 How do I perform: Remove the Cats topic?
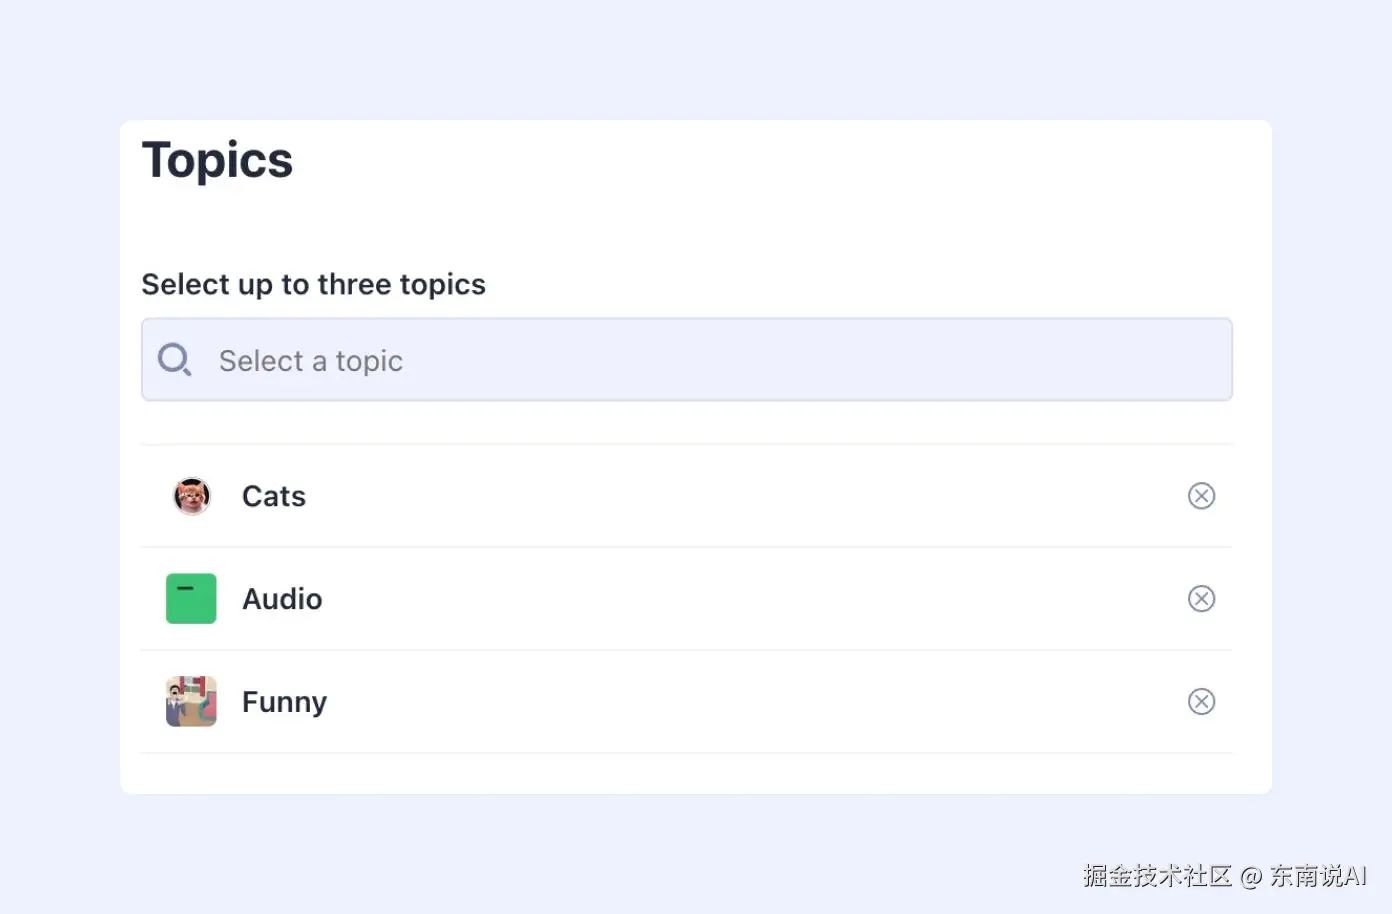pos(1201,496)
